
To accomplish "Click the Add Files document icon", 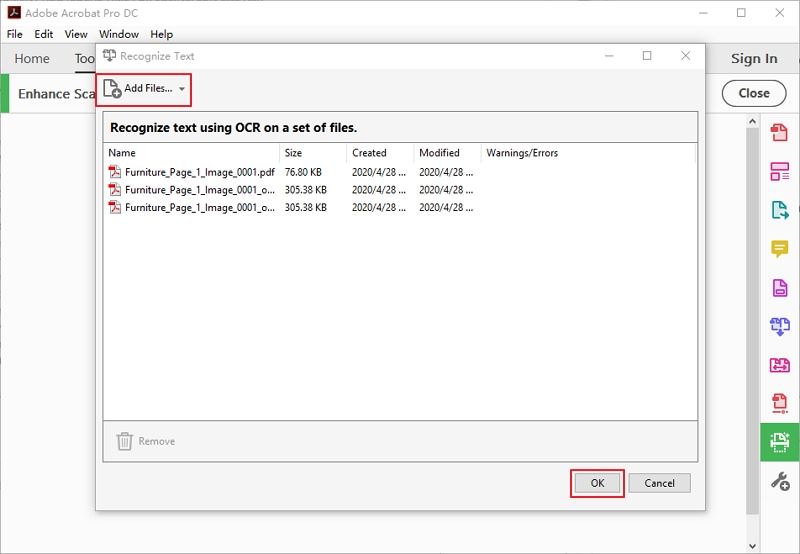I will [x=112, y=89].
